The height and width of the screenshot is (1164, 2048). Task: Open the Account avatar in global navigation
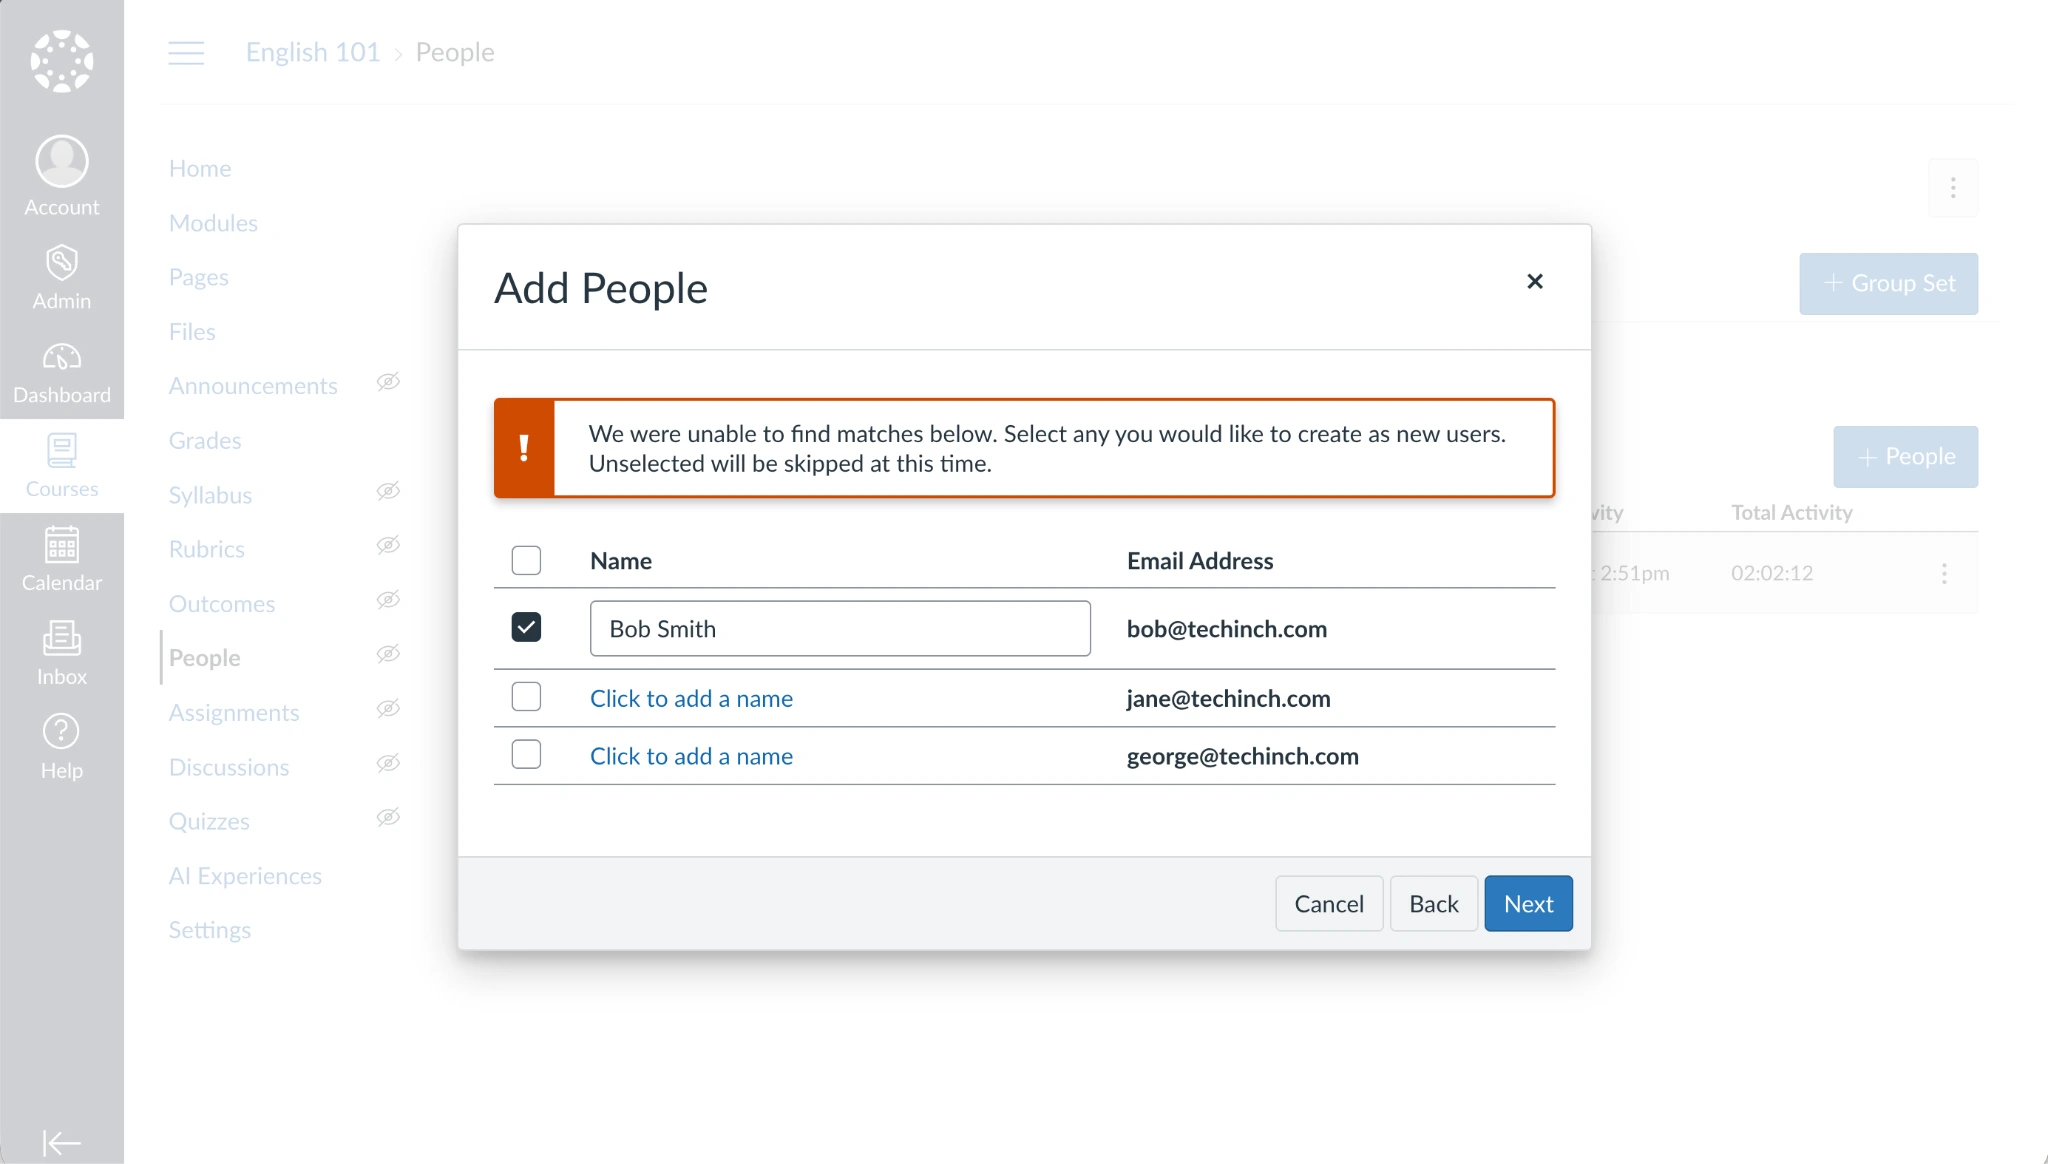[62, 161]
